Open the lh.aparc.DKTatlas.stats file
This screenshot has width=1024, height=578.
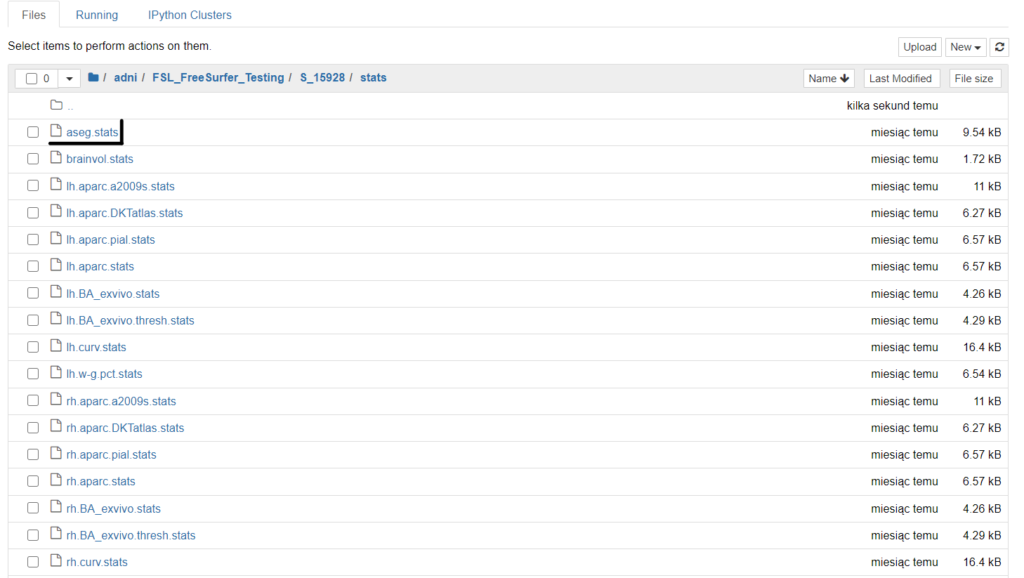pyautogui.click(x=124, y=213)
